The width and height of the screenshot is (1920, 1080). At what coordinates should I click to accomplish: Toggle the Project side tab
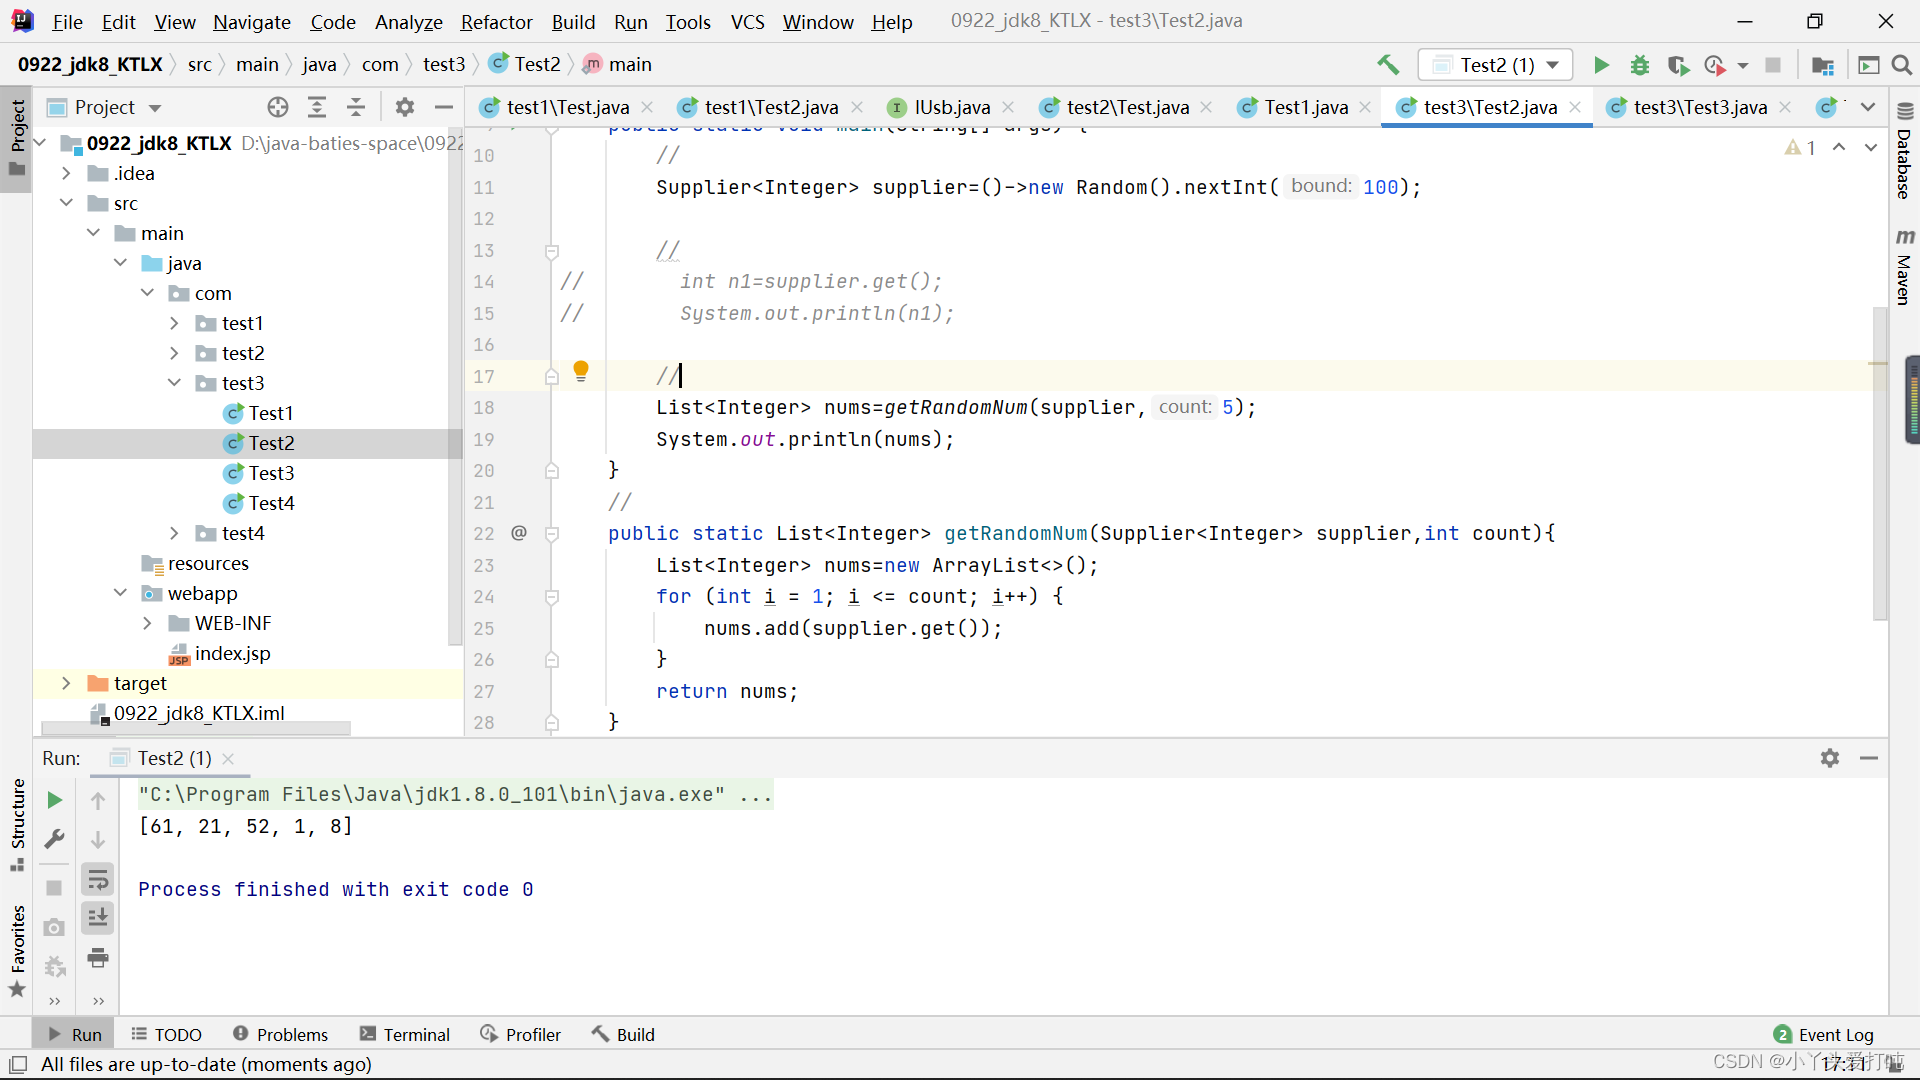click(x=17, y=137)
